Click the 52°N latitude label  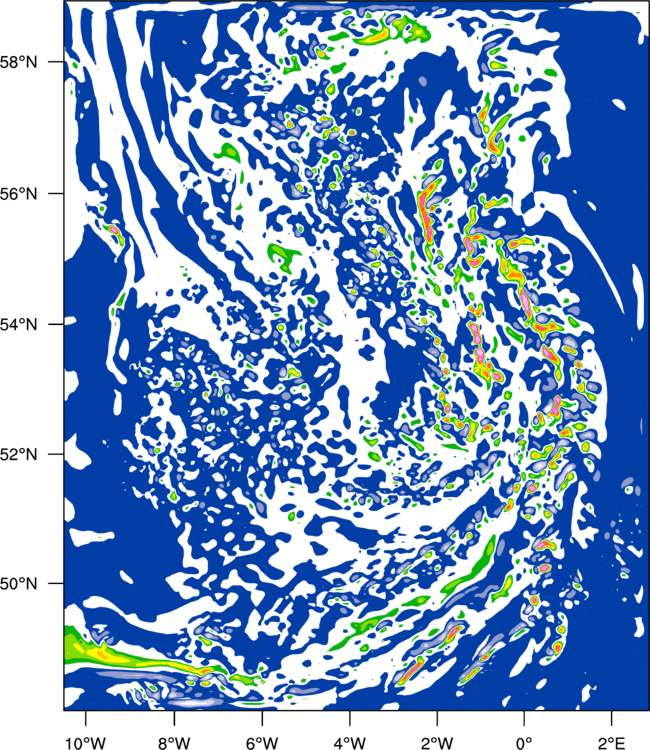18,454
